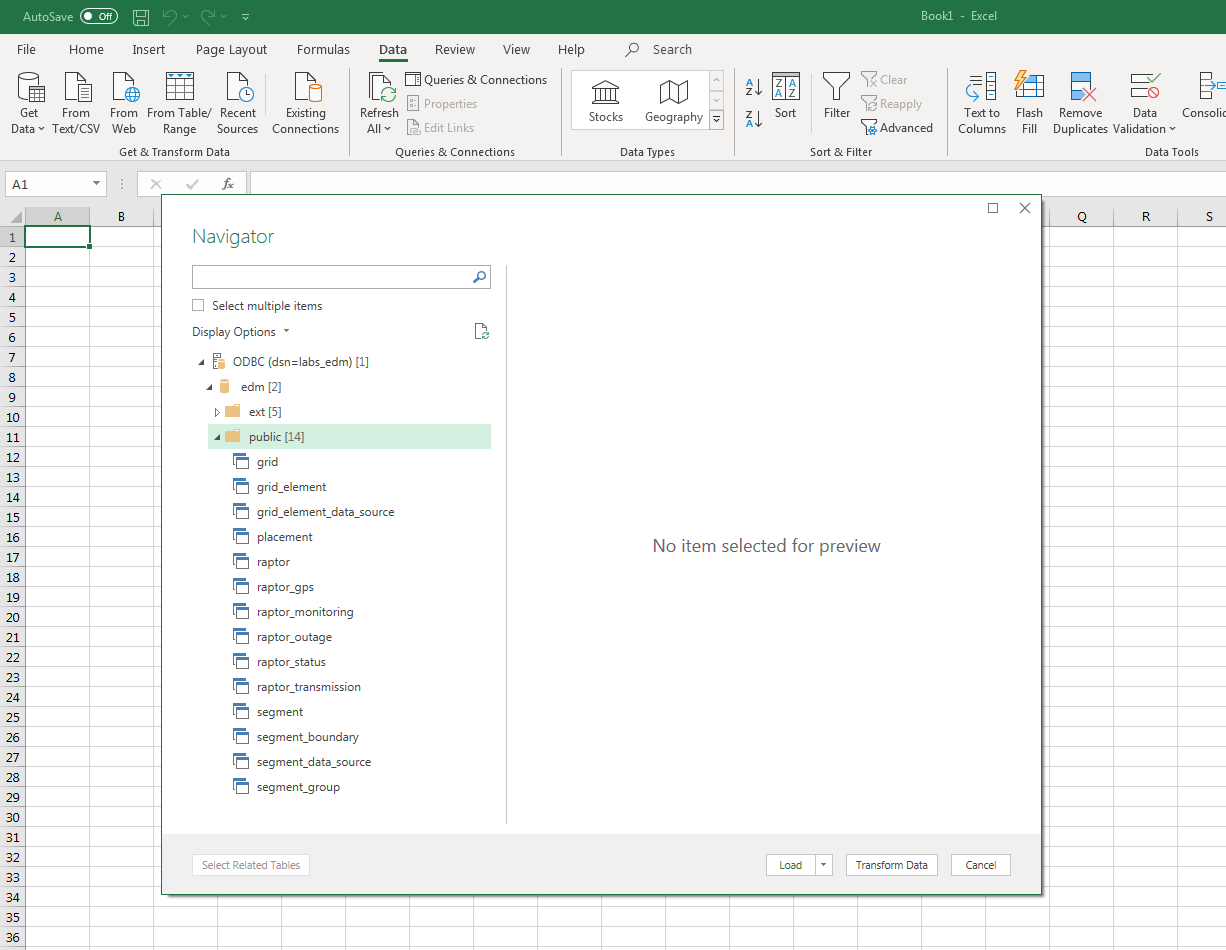Refresh the Navigator list
This screenshot has height=950, width=1226.
482,332
